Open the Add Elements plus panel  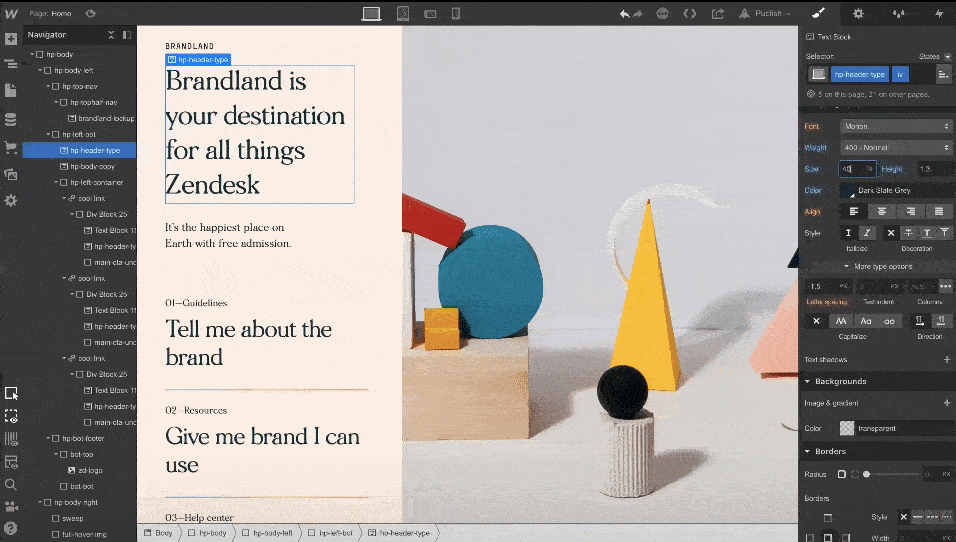(x=11, y=39)
